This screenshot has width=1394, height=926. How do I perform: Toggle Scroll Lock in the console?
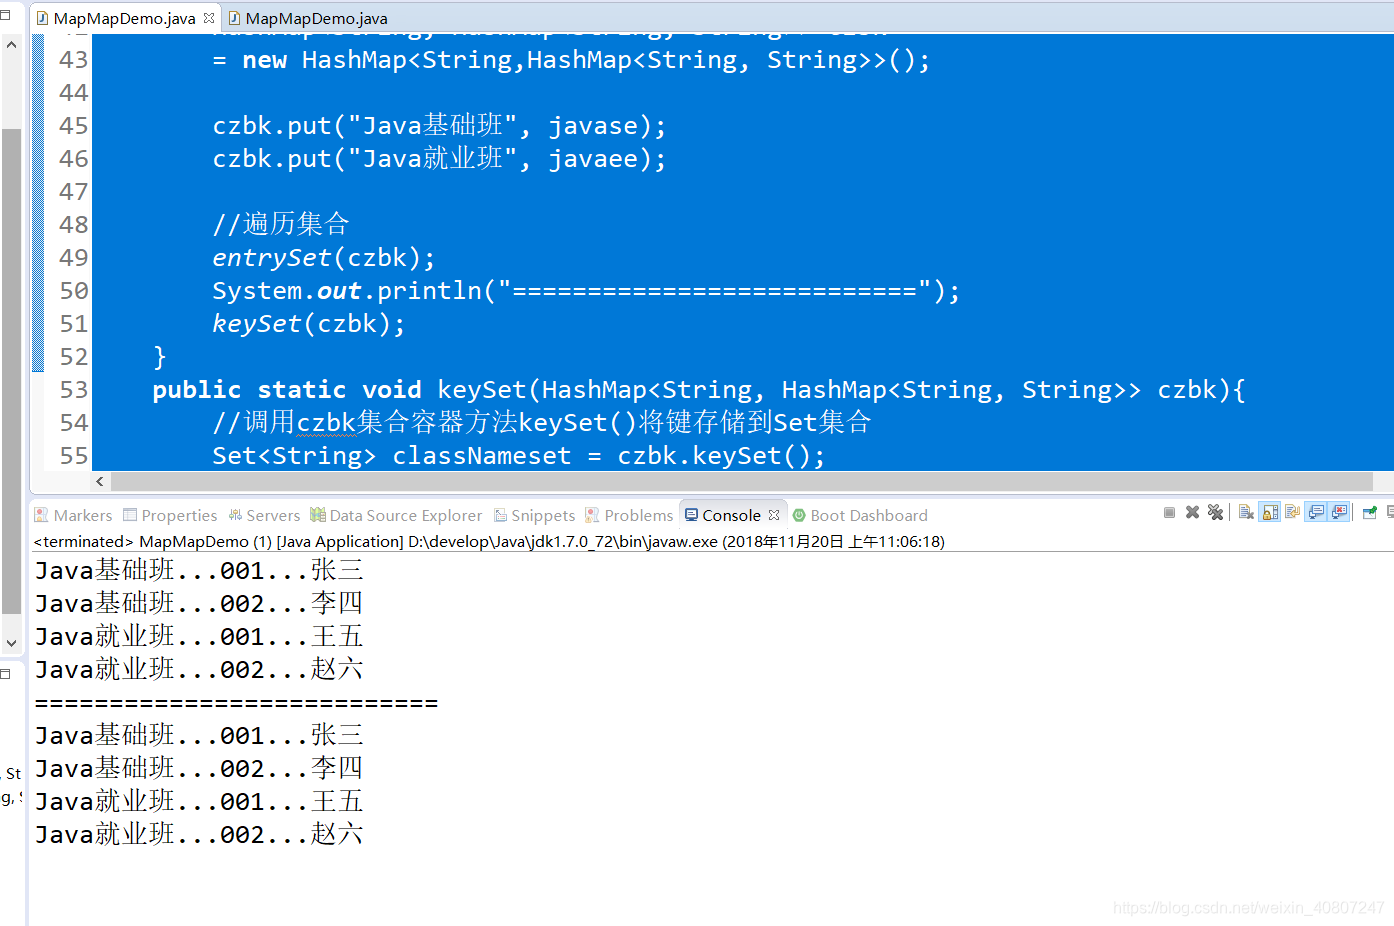1270,513
